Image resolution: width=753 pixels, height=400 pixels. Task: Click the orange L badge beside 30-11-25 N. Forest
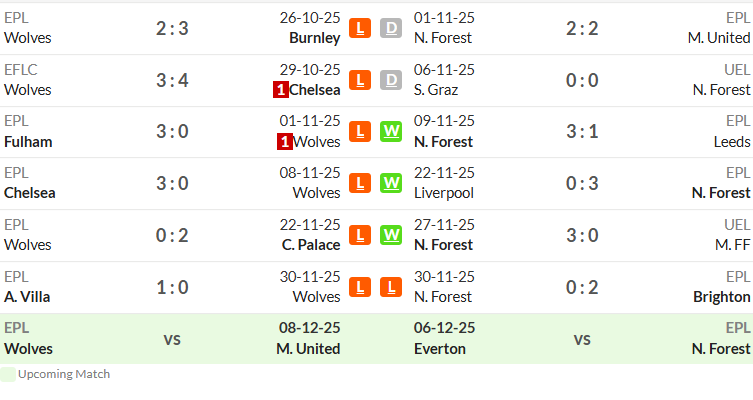(391, 287)
